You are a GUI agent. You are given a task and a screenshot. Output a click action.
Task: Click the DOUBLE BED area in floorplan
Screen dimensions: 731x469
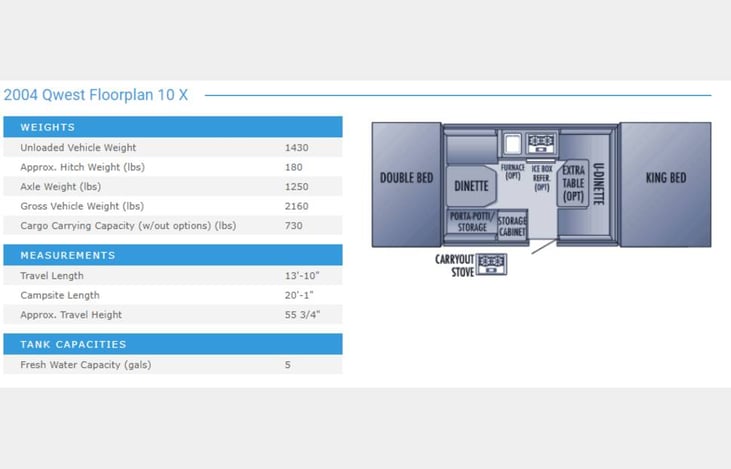click(x=407, y=185)
